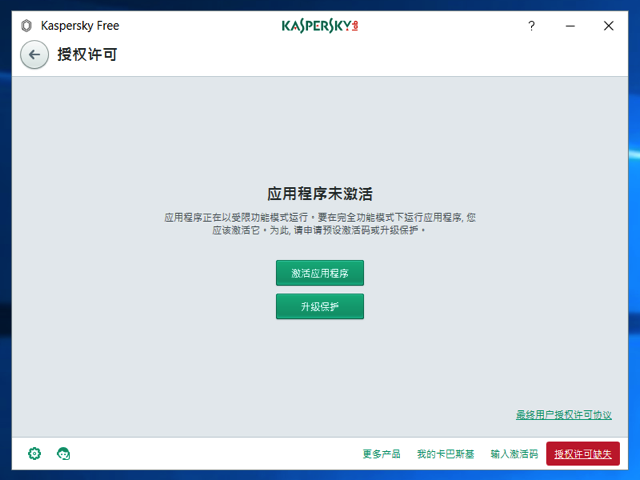Close the Kaspersky Free window
This screenshot has height=480, width=640.
point(609,26)
